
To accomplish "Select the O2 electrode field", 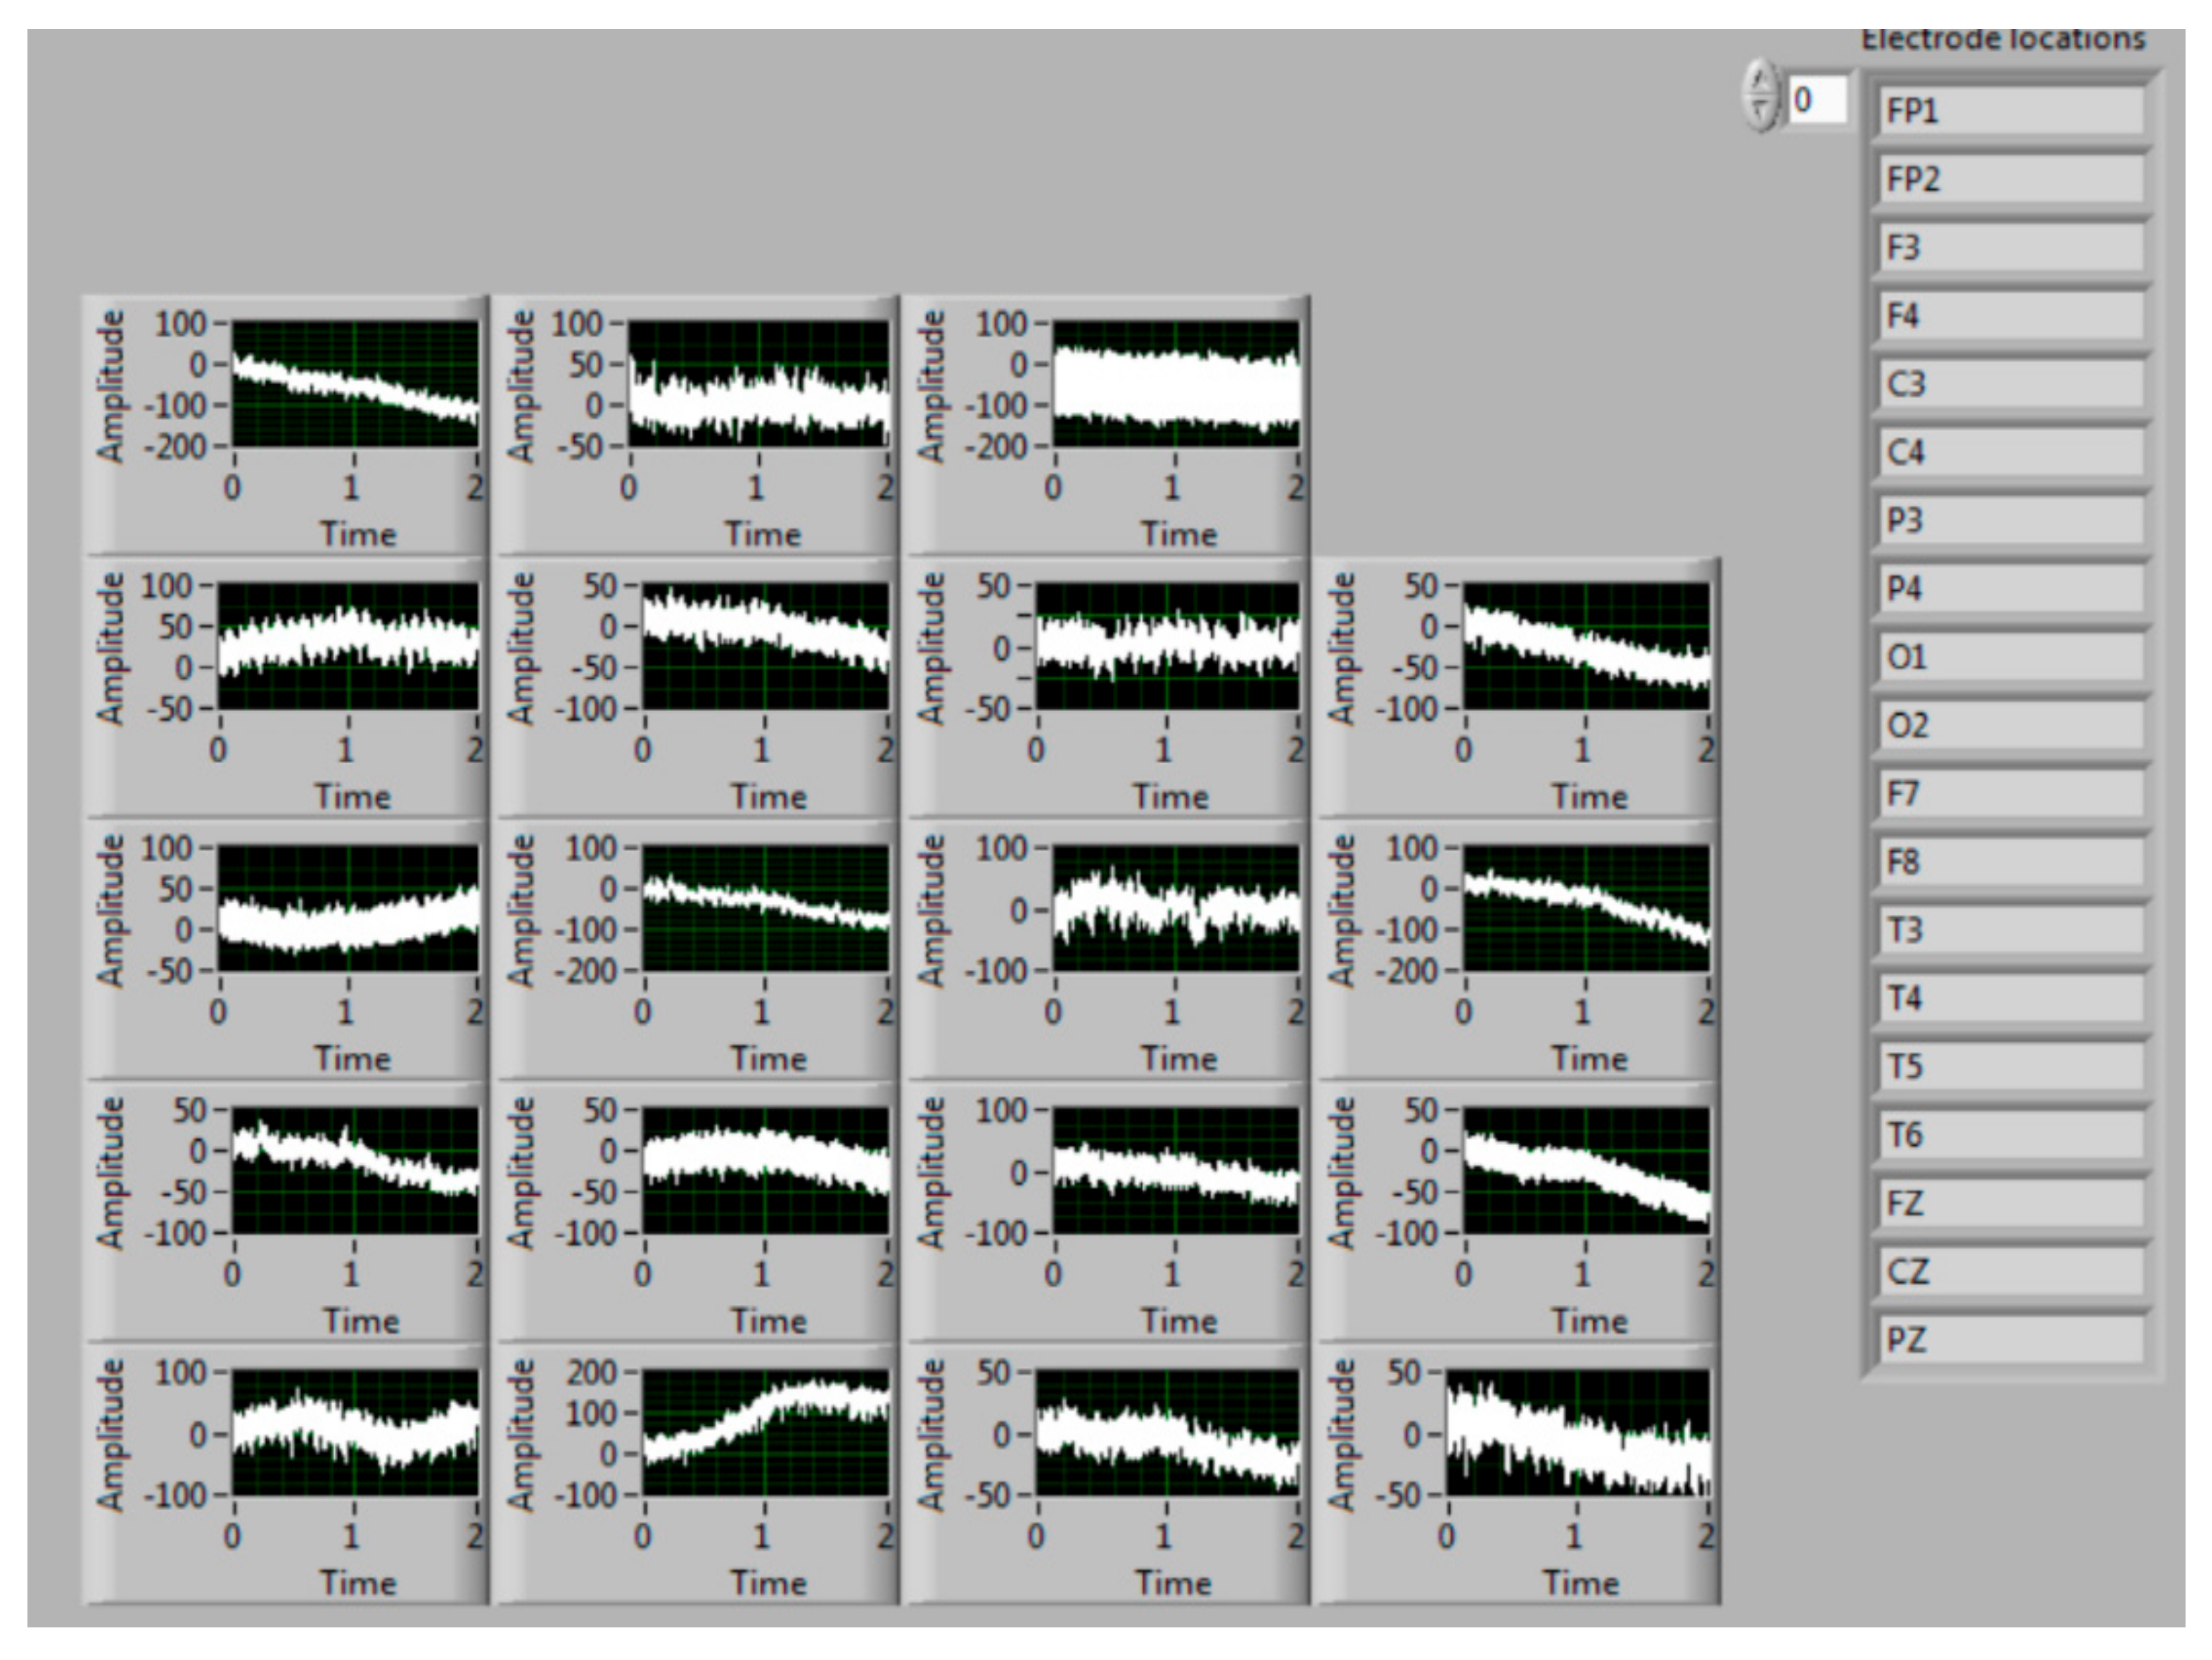I will (2010, 725).
